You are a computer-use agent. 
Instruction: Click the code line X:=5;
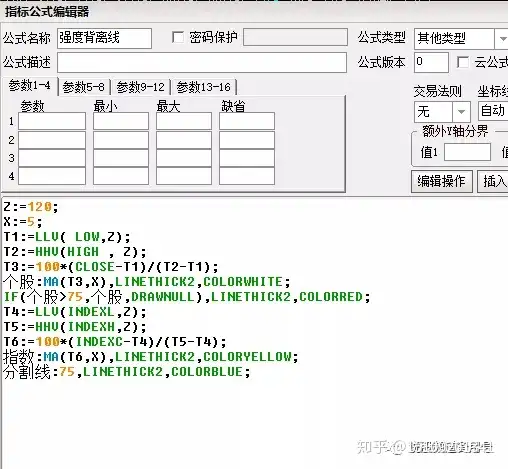[23, 222]
